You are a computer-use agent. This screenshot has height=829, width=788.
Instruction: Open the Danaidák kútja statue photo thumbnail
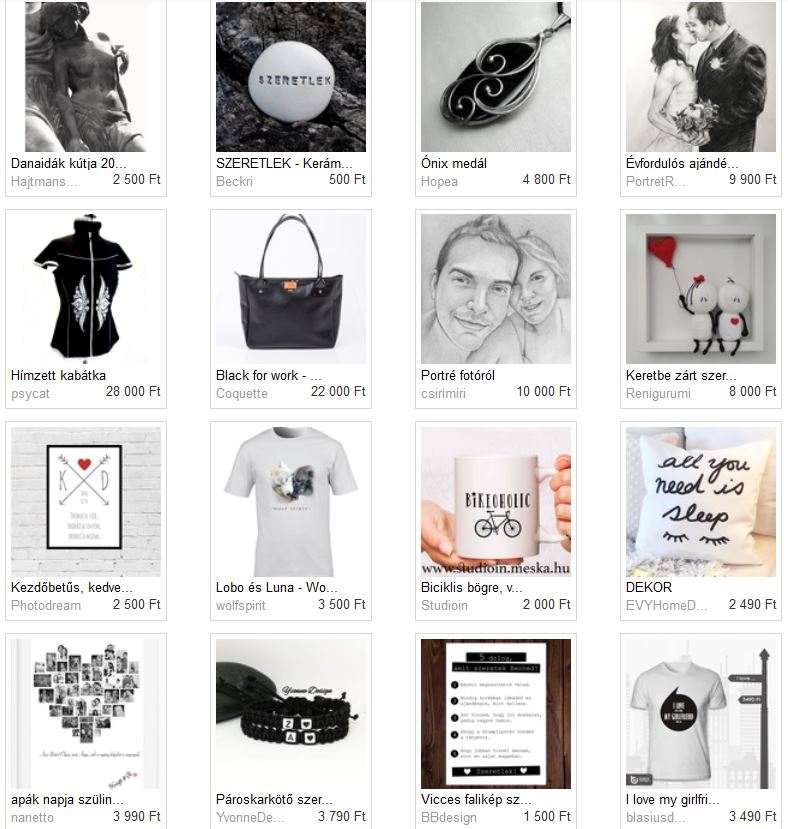tap(86, 77)
